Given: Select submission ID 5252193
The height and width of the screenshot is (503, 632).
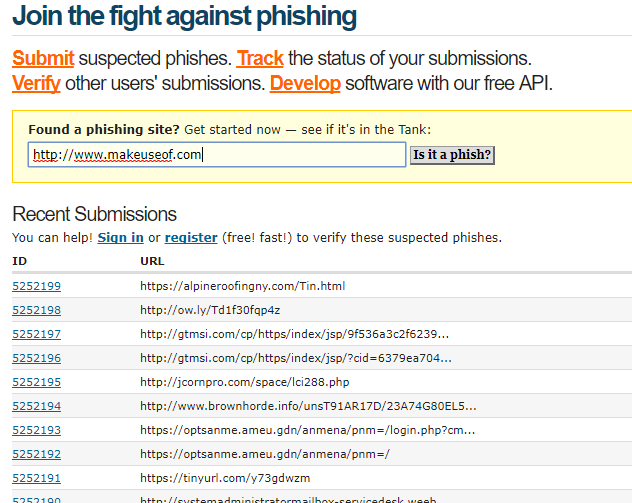Looking at the screenshot, I should point(36,430).
